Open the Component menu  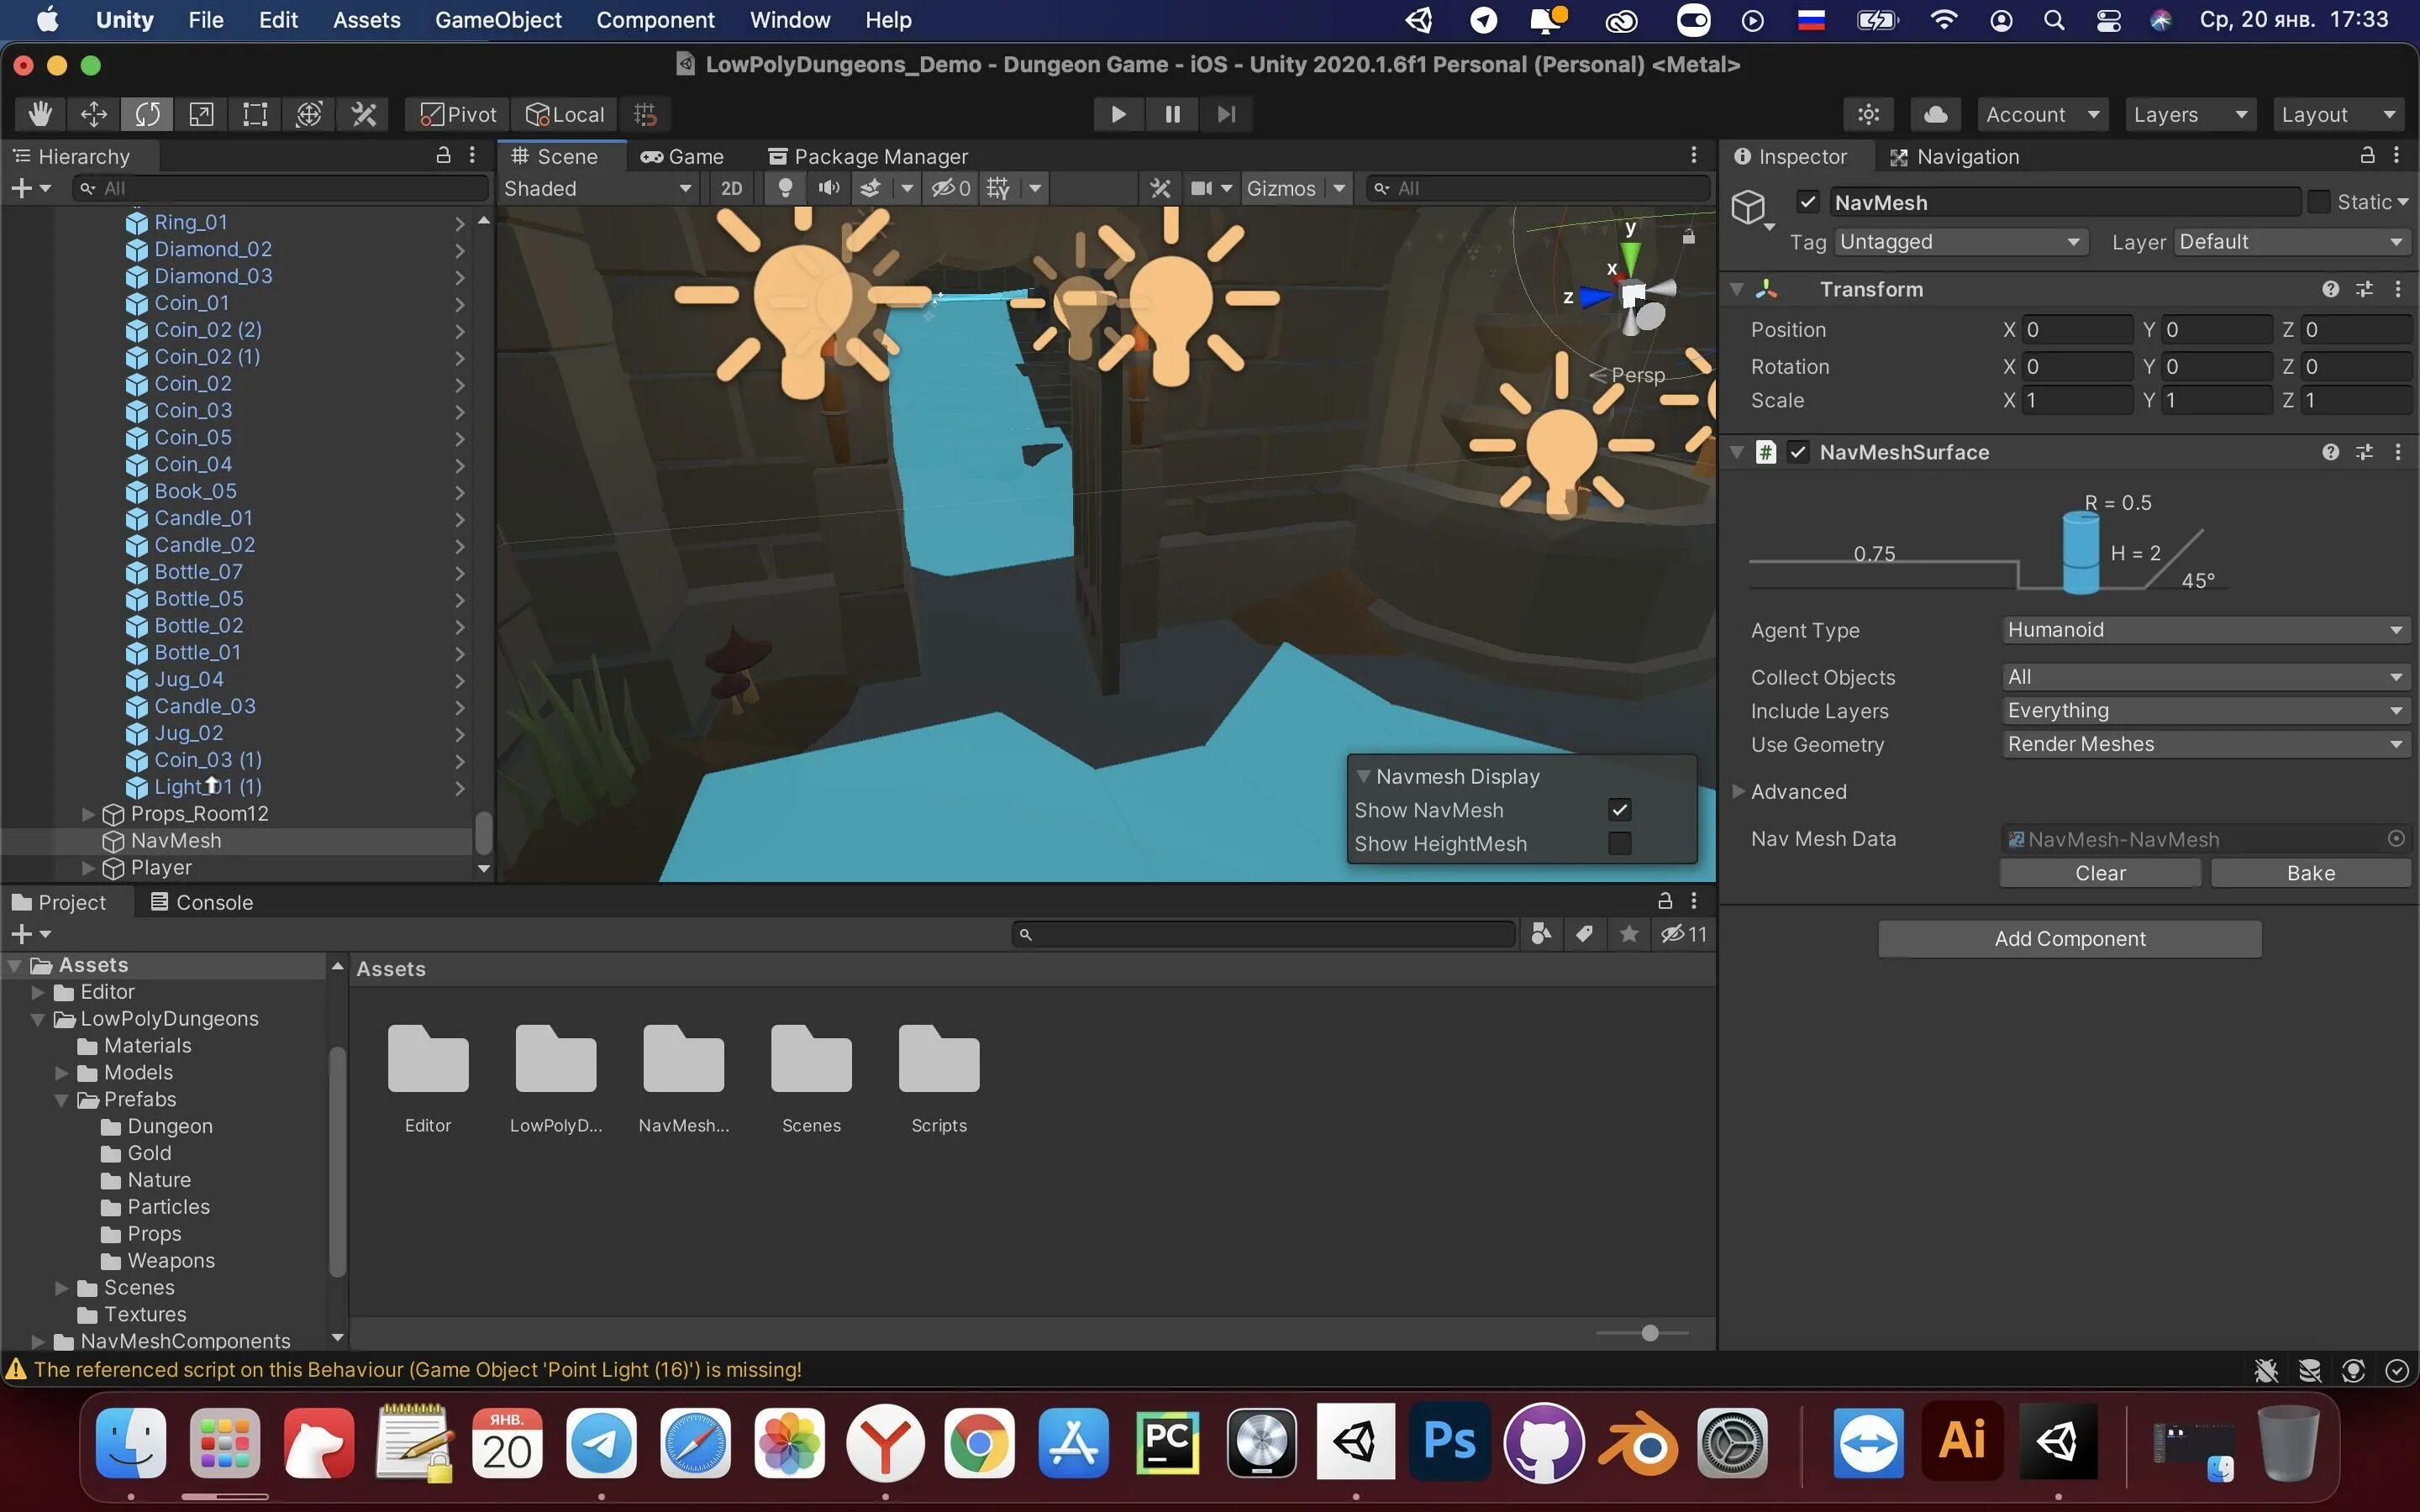[x=655, y=20]
